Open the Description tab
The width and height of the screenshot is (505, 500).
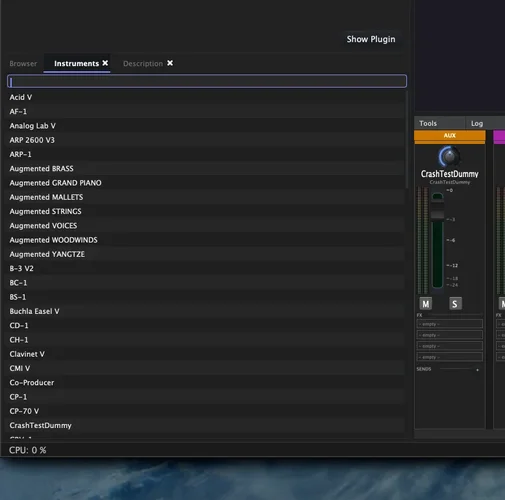click(x=143, y=63)
